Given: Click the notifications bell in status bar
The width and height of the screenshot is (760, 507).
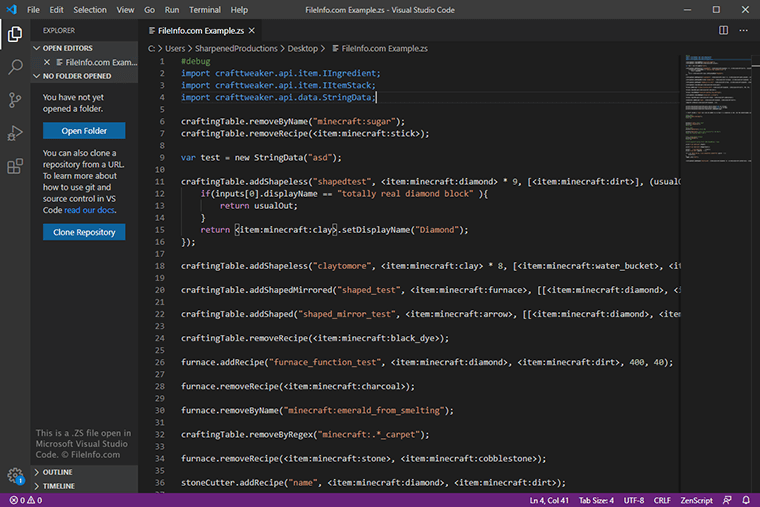Looking at the screenshot, I should click(745, 499).
